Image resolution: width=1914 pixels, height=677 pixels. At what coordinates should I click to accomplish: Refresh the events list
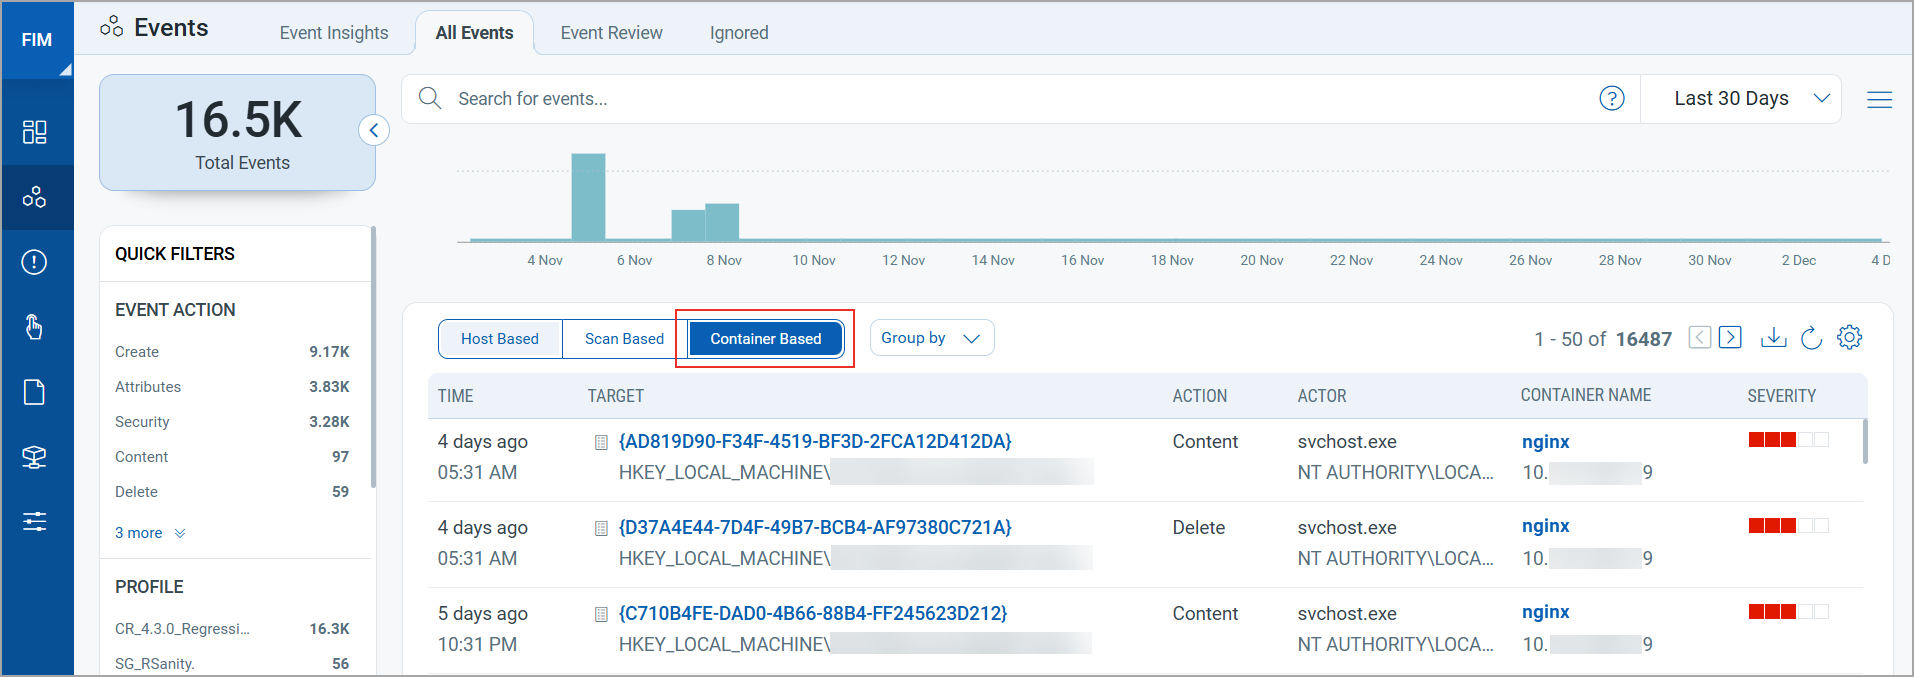[x=1812, y=337]
